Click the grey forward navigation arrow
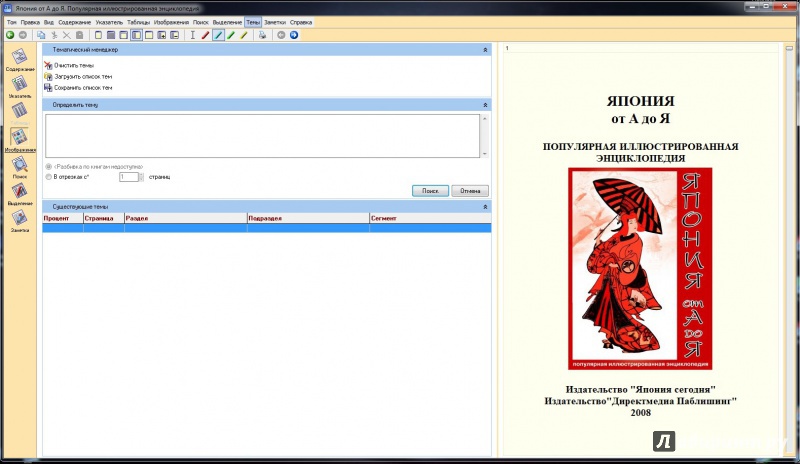 (x=23, y=35)
